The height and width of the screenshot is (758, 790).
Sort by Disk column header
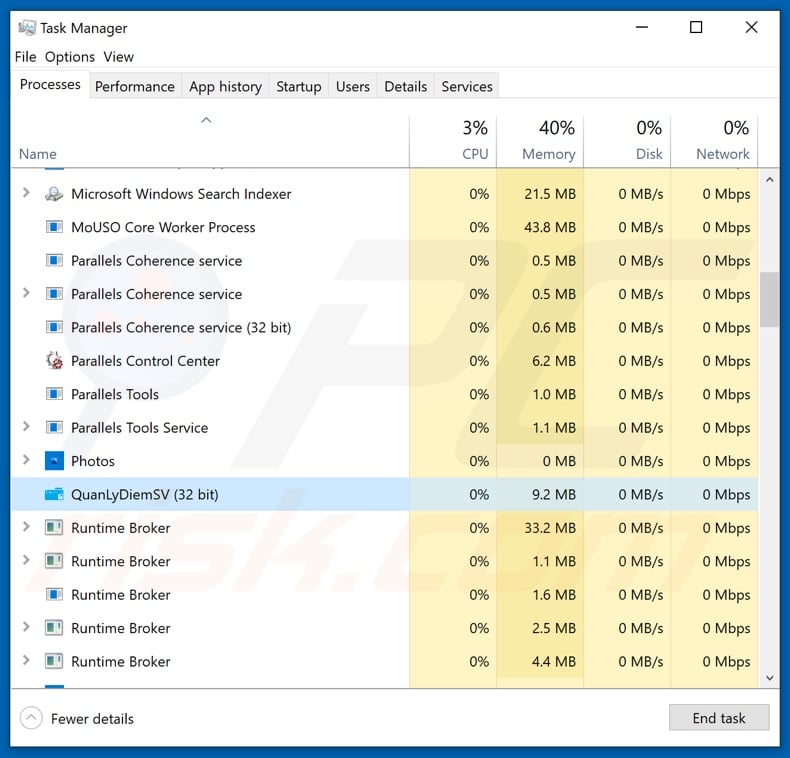[x=627, y=142]
